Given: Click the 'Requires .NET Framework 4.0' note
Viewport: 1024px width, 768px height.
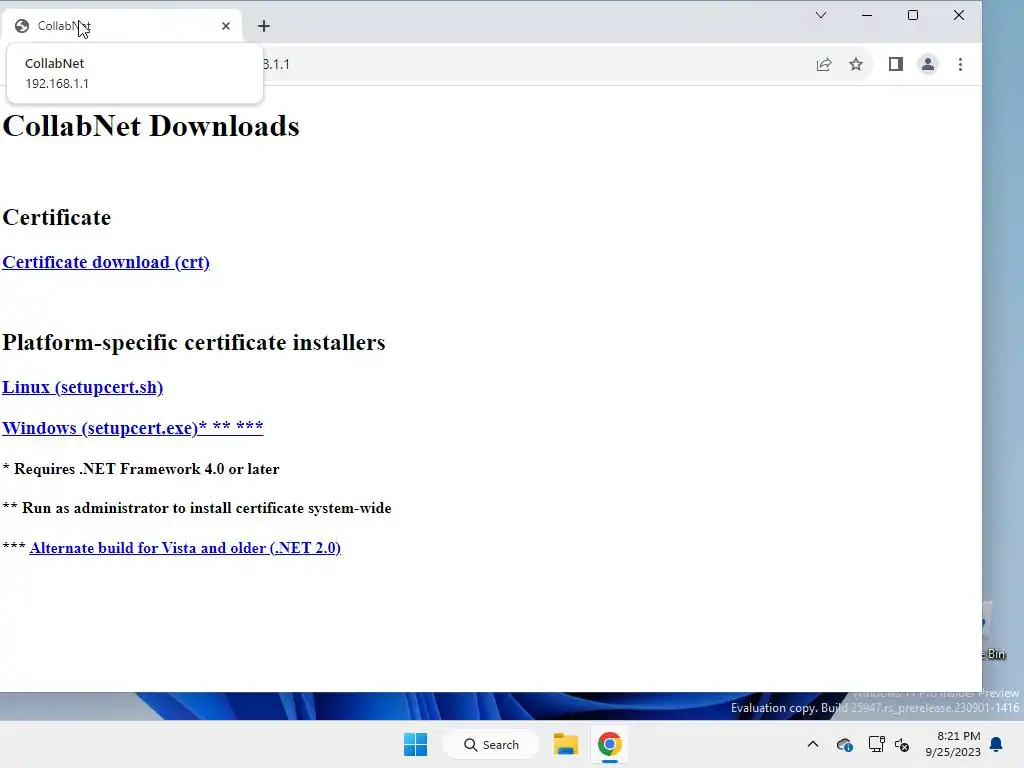Looking at the screenshot, I should click(x=140, y=469).
